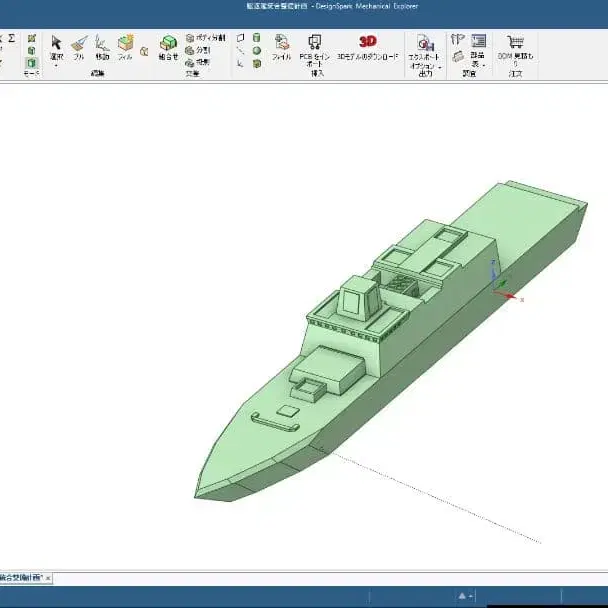The image size is (608, 608).
Task: Choose the 移動 (Move) tool
Action: 102,47
